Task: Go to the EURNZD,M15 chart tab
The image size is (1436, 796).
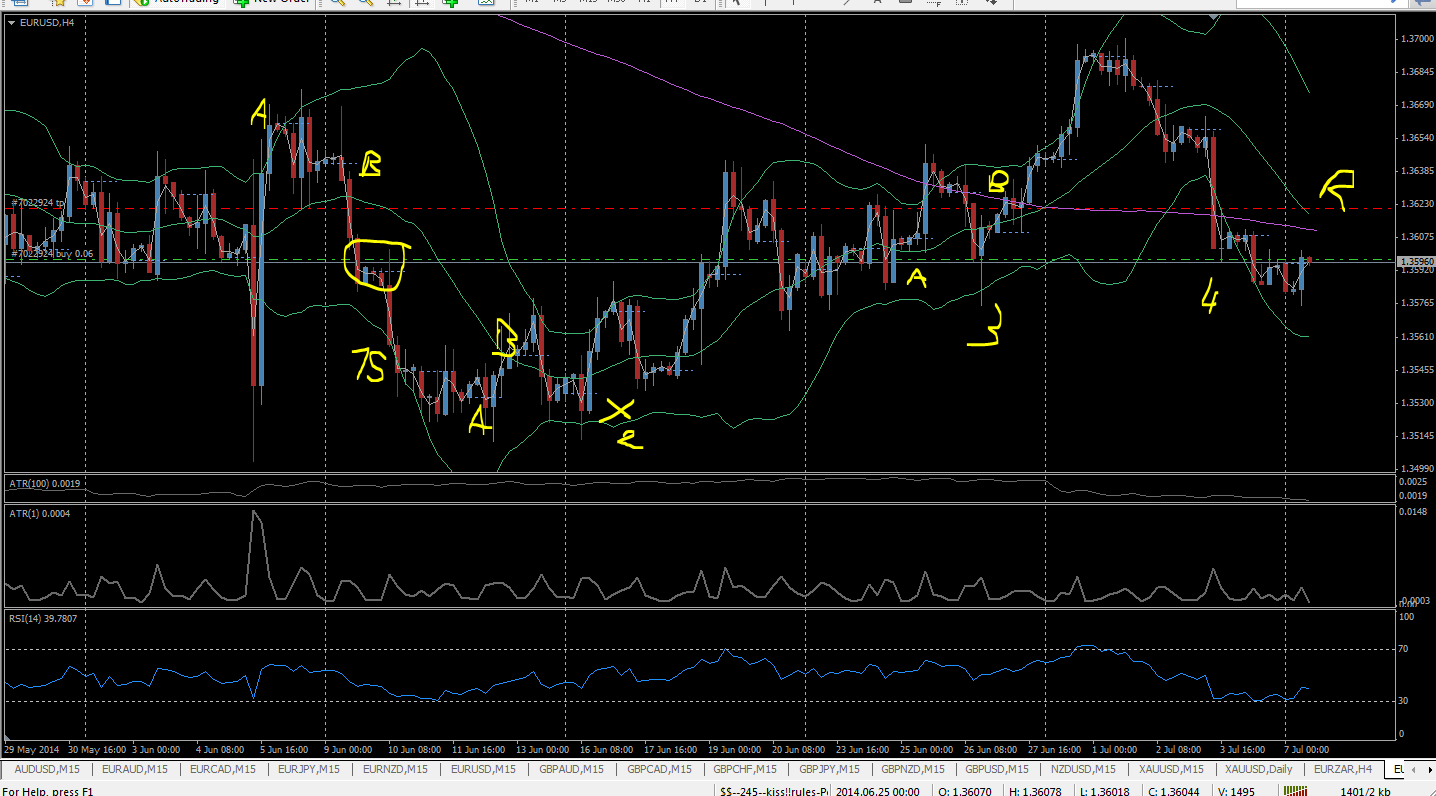Action: tap(396, 769)
